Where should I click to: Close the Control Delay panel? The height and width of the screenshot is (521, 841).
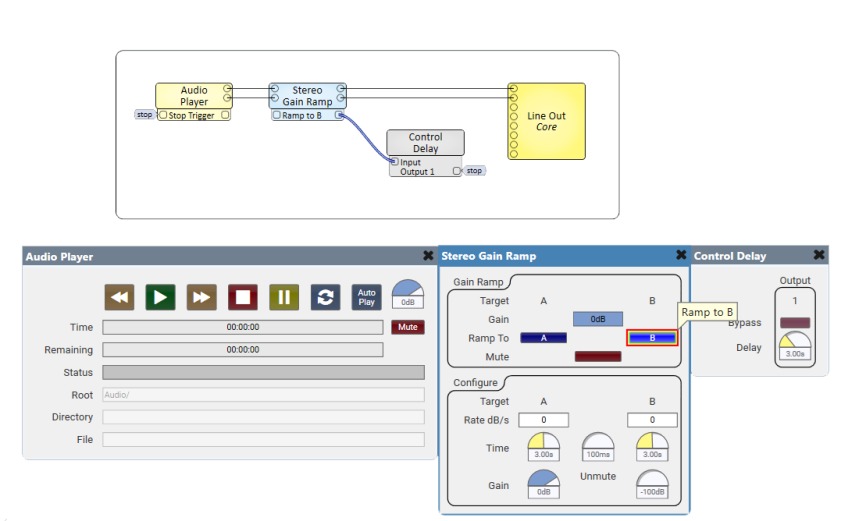(x=819, y=255)
